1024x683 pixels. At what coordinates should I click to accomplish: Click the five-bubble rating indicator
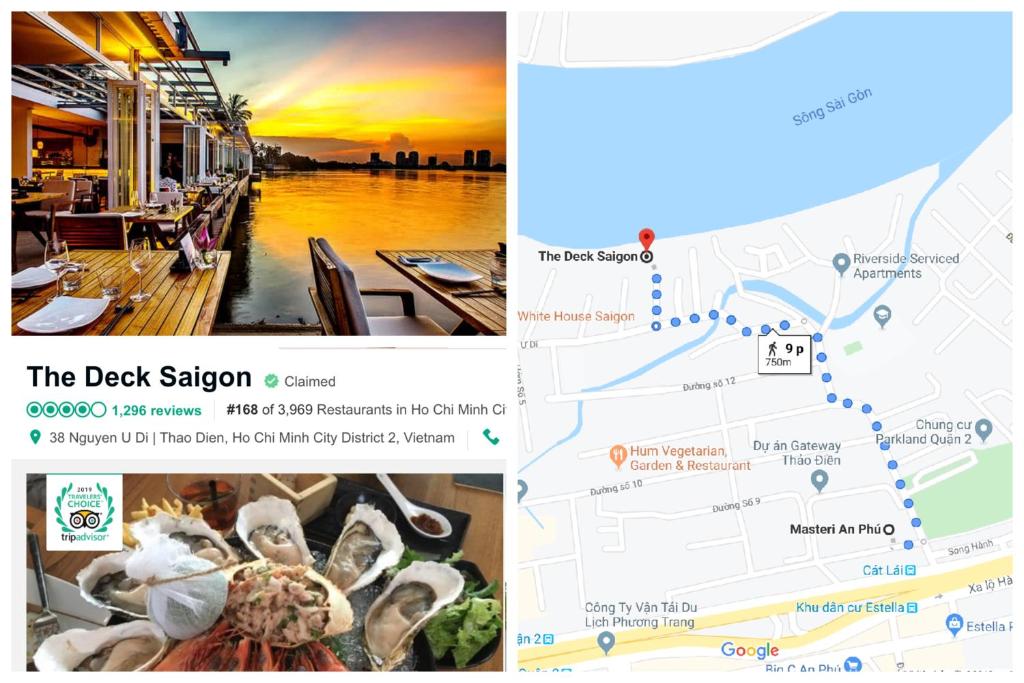pyautogui.click(x=66, y=409)
